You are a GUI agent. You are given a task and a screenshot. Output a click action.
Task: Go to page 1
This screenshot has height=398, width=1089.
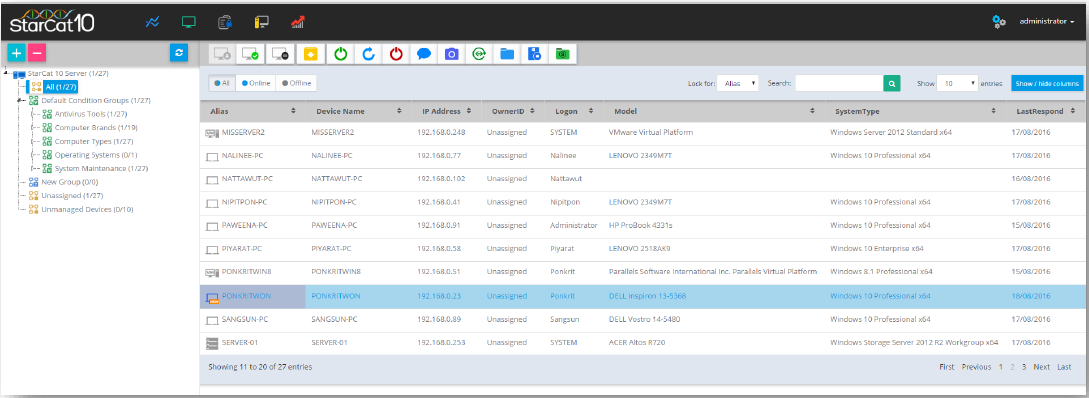pos(1001,367)
